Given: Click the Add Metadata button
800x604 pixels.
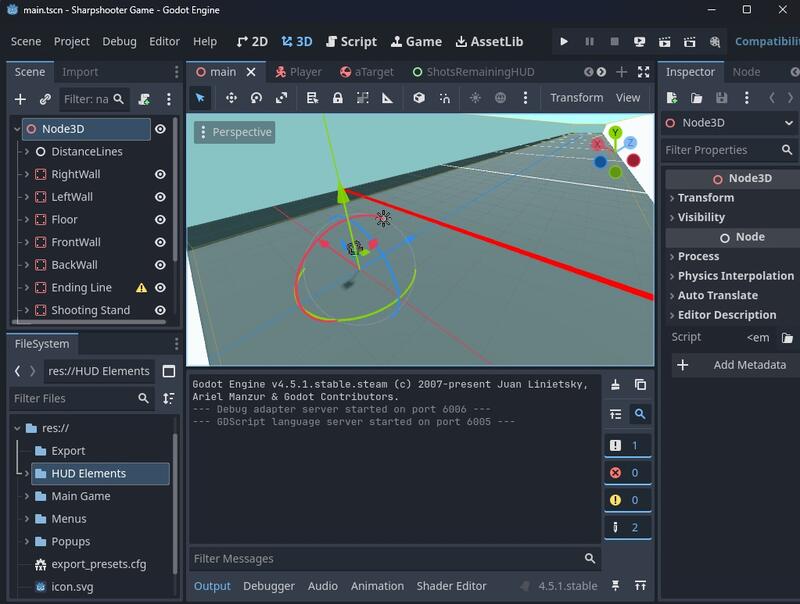Looking at the screenshot, I should click(735, 365).
